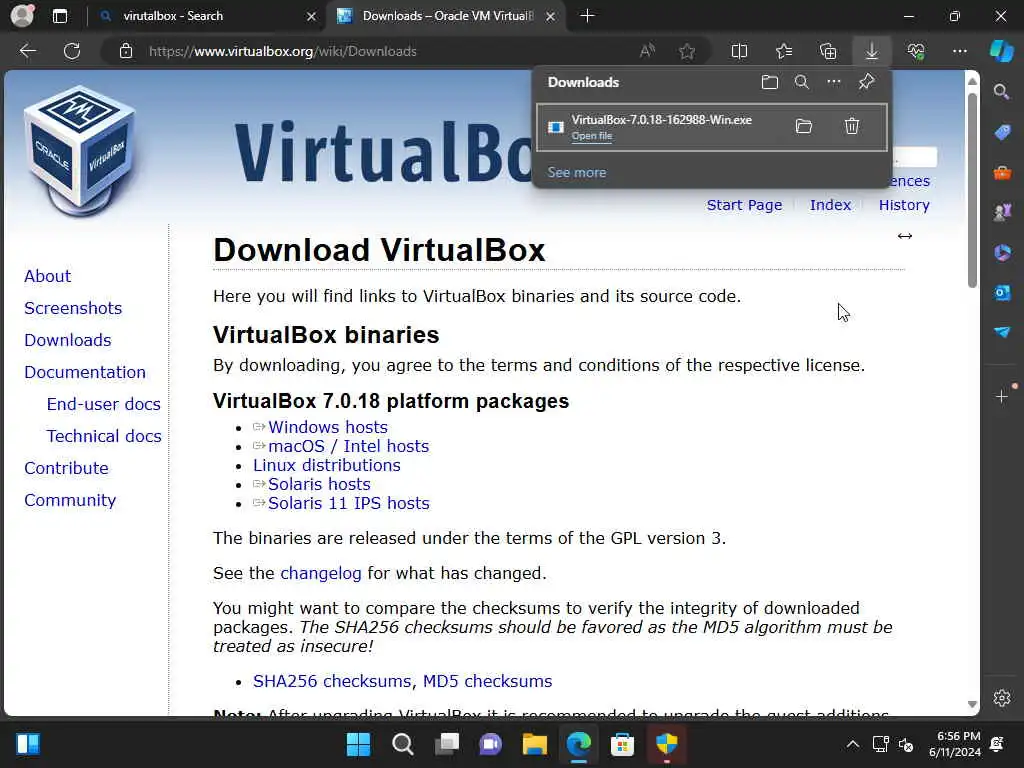Screen dimensions: 1024x768
Task: Open Browser essentials heart icon
Action: [x=916, y=51]
